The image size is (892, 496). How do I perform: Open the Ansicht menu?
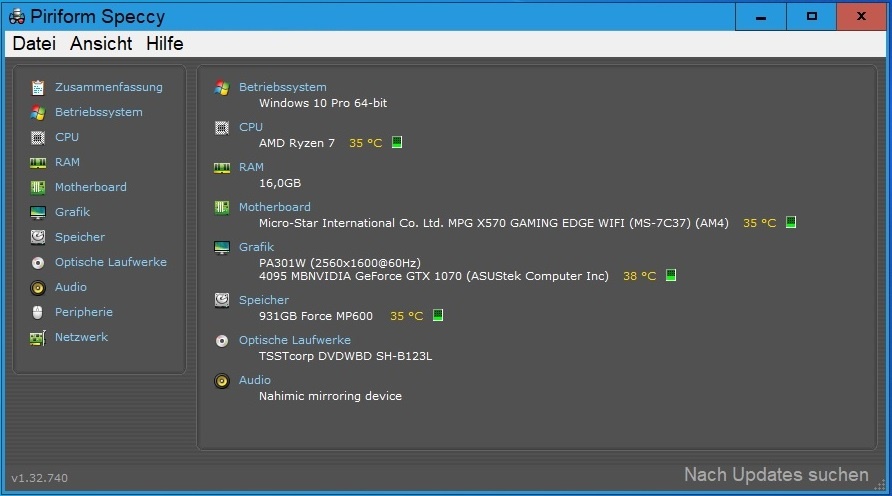(101, 44)
